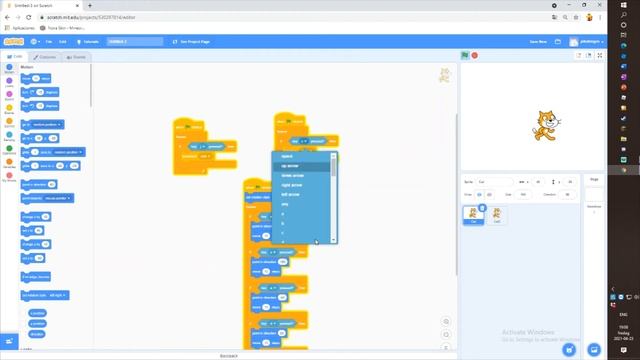Open the language globe menu
This screenshot has height=360, width=640.
click(35, 42)
